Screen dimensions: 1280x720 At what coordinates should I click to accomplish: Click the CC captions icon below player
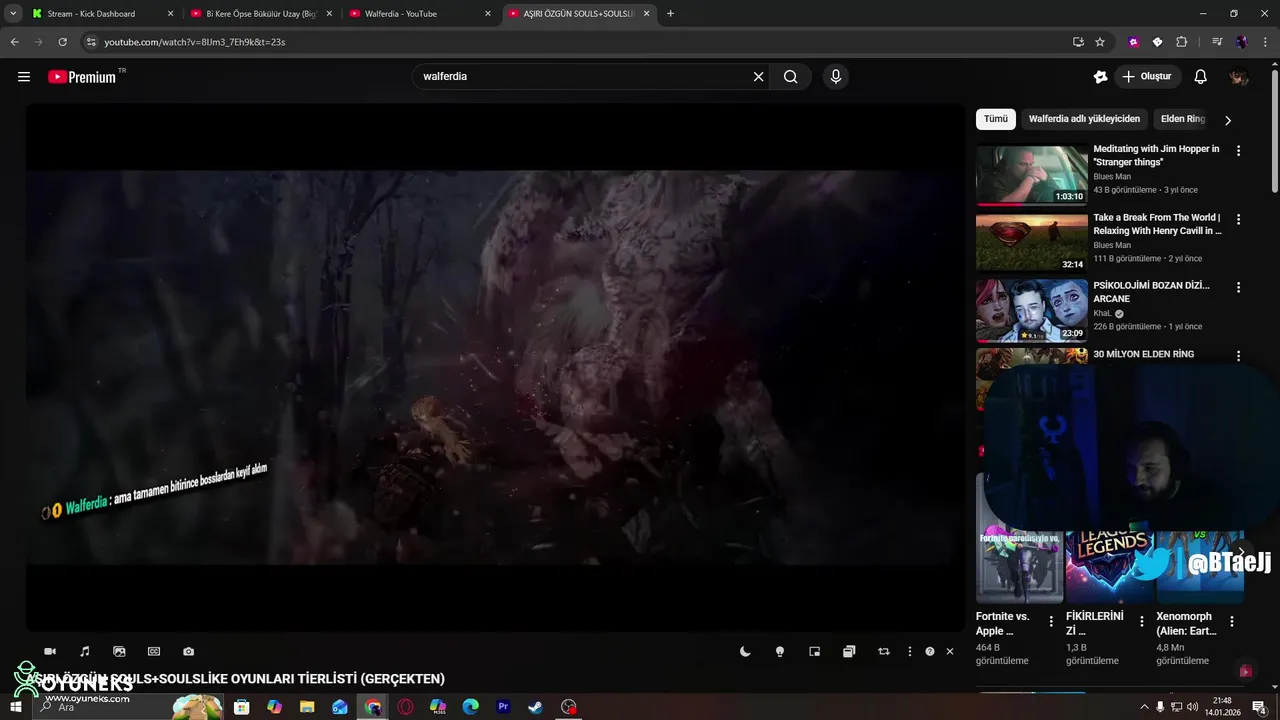coord(154,651)
